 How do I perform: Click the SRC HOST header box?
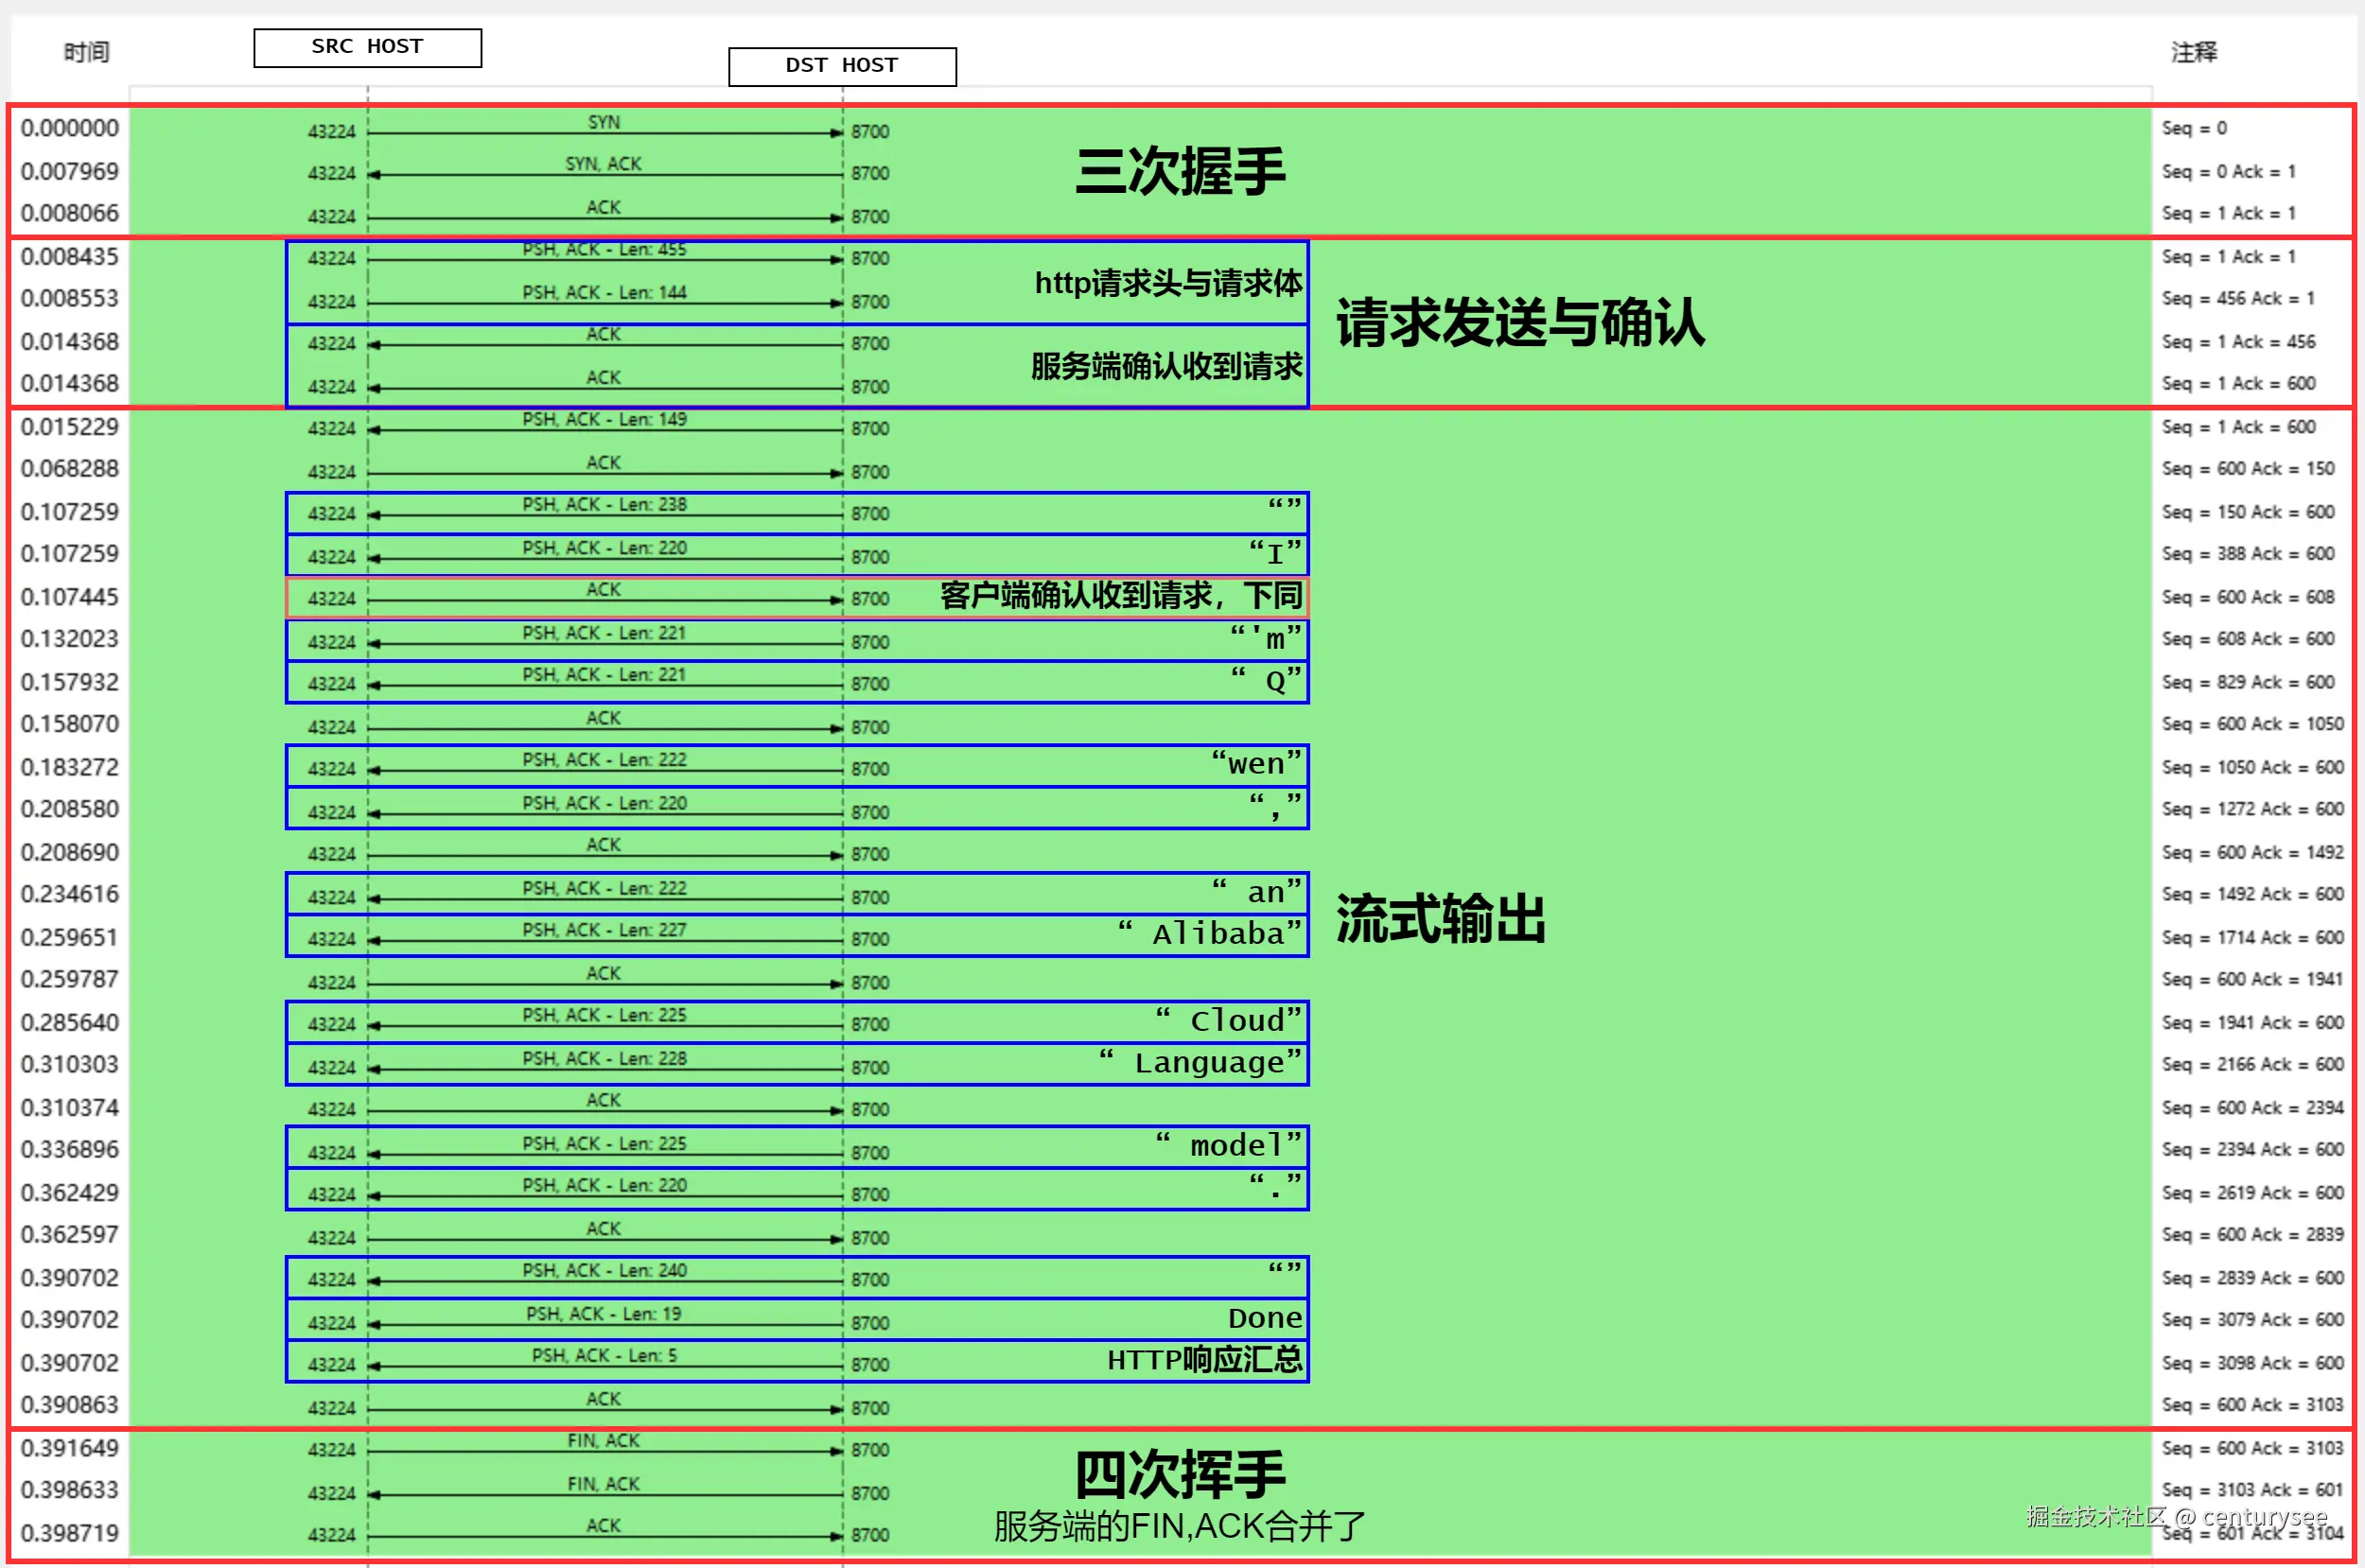[367, 46]
